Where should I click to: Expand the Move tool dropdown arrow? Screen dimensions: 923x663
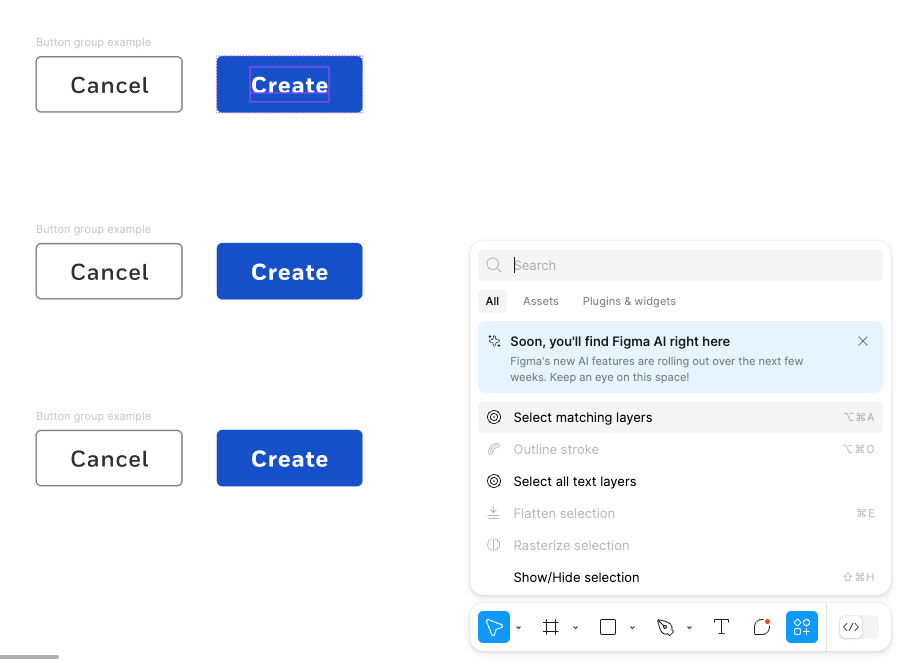tap(519, 628)
